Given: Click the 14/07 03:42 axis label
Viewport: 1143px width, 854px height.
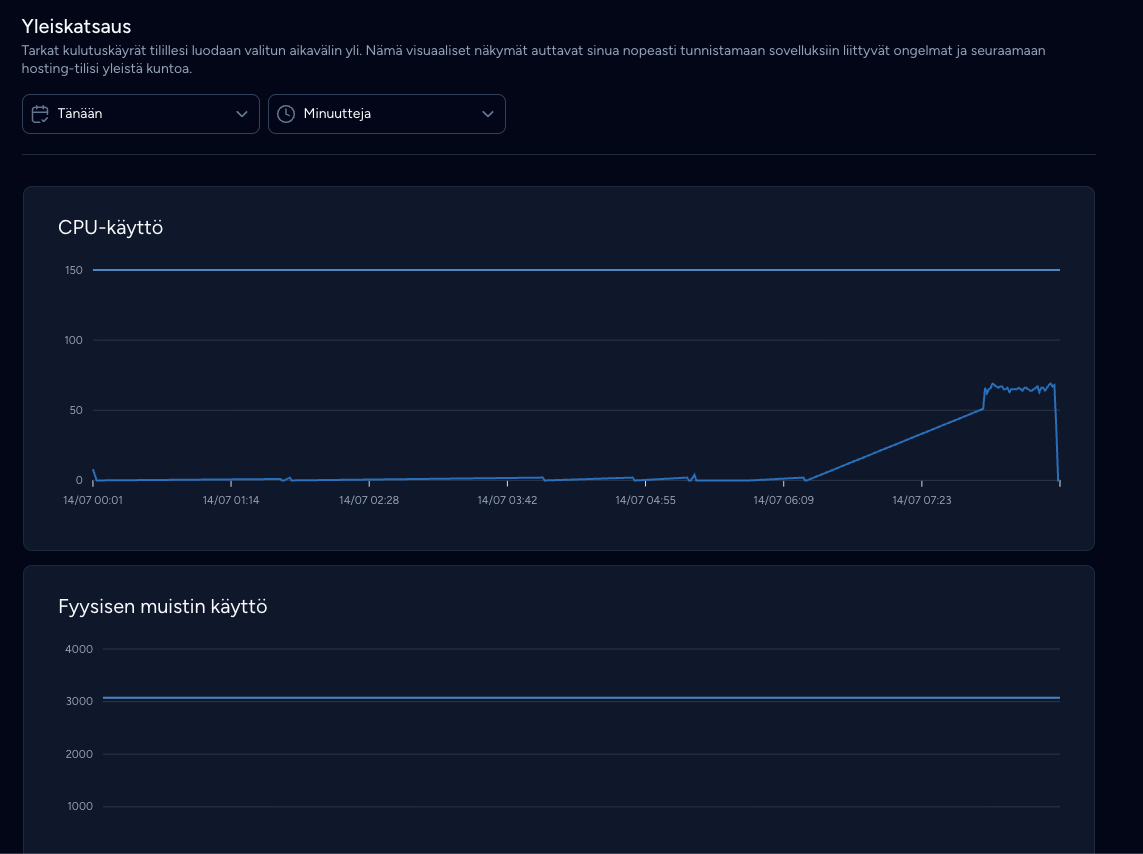Looking at the screenshot, I should (x=507, y=500).
